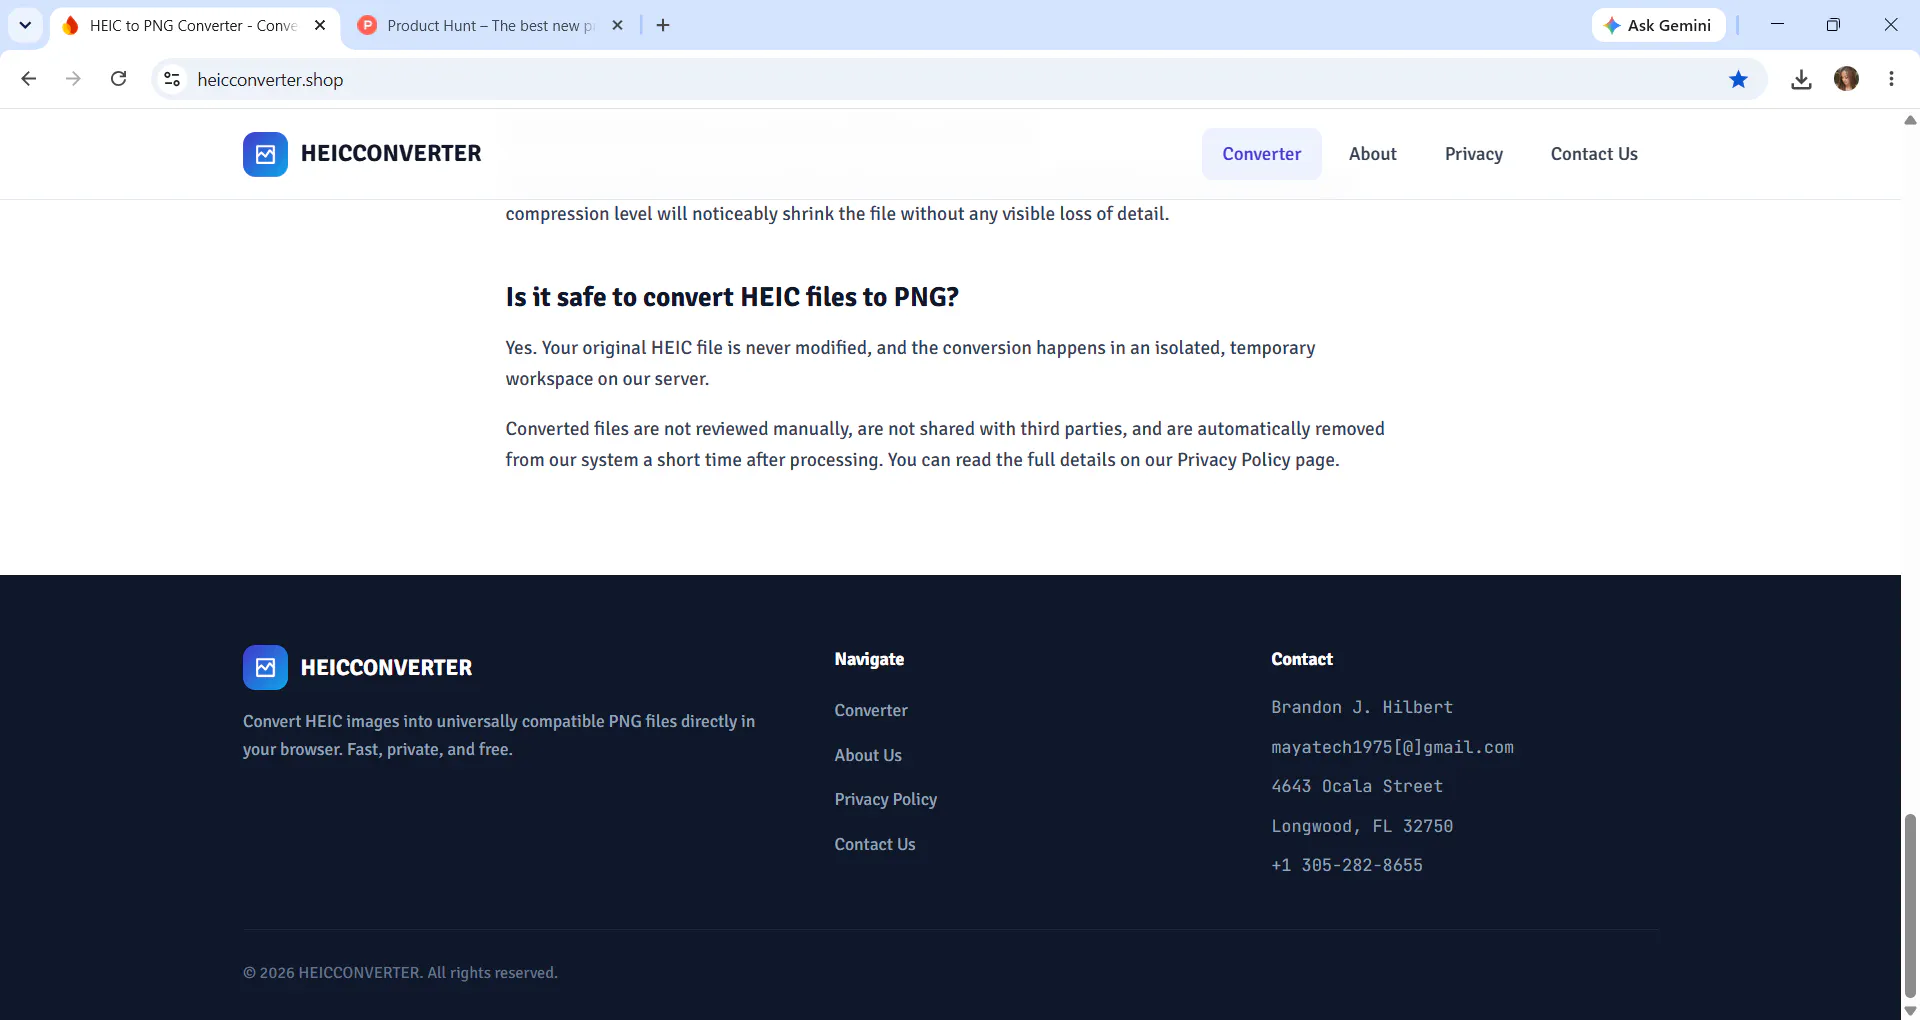
Task: Go back using the browser back arrow
Action: 29,79
